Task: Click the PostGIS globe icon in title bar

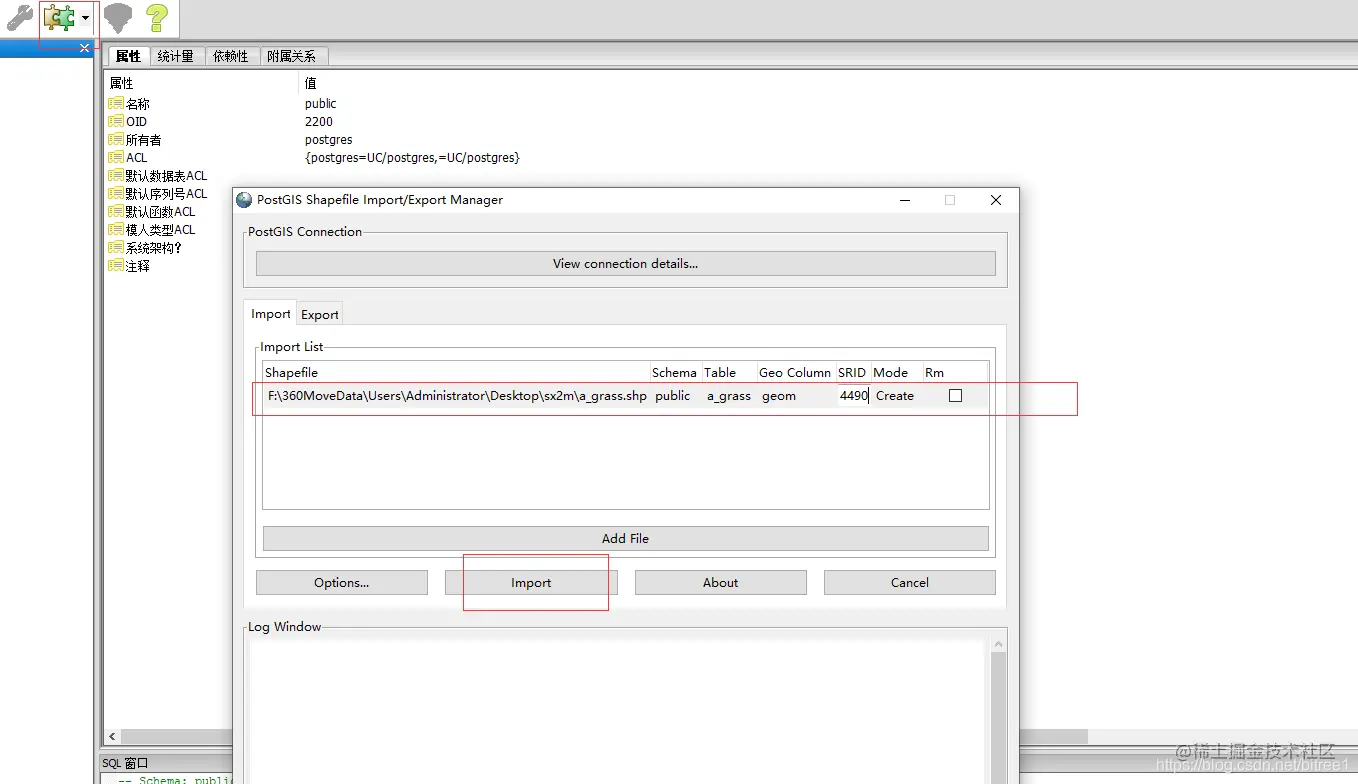Action: (244, 200)
